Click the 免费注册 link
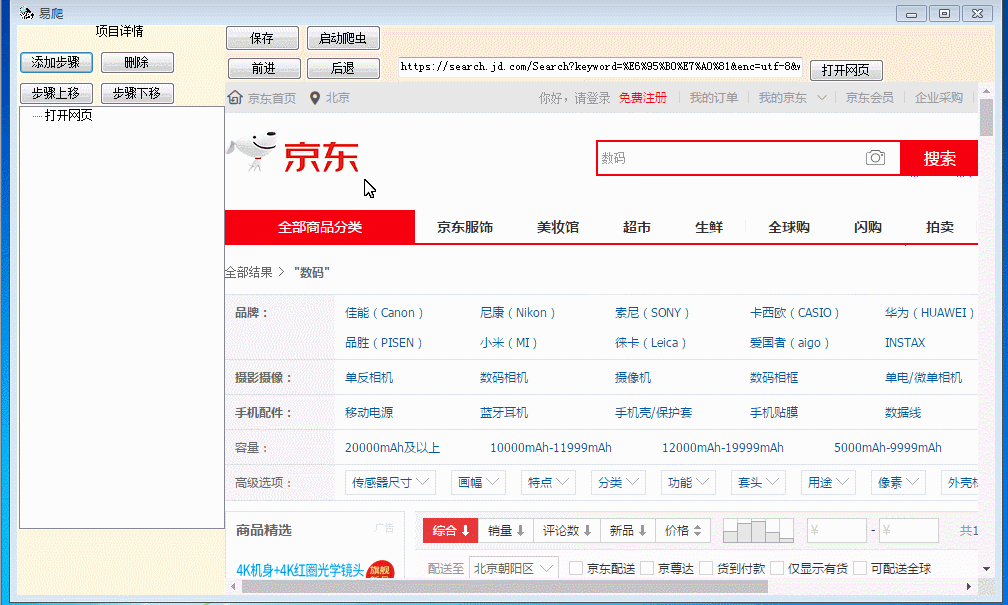The height and width of the screenshot is (605, 1008). click(643, 98)
